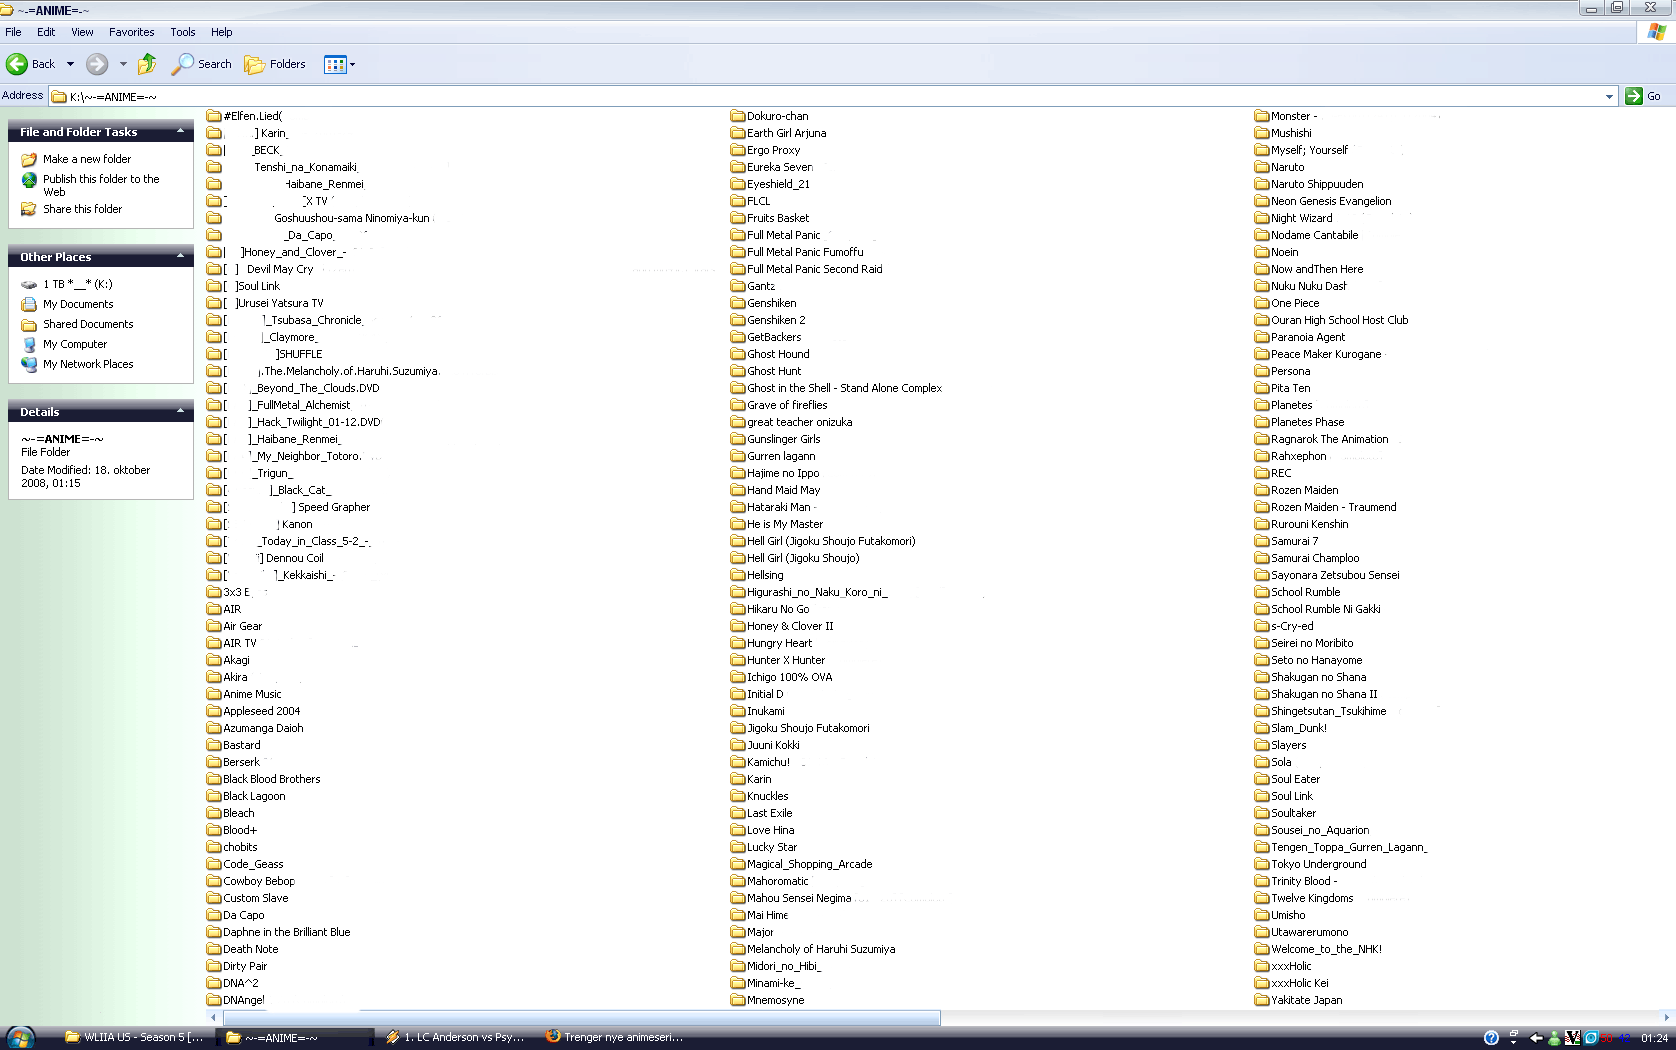Select the Lucky Star folder icon
Image resolution: width=1676 pixels, height=1050 pixels.
click(738, 847)
